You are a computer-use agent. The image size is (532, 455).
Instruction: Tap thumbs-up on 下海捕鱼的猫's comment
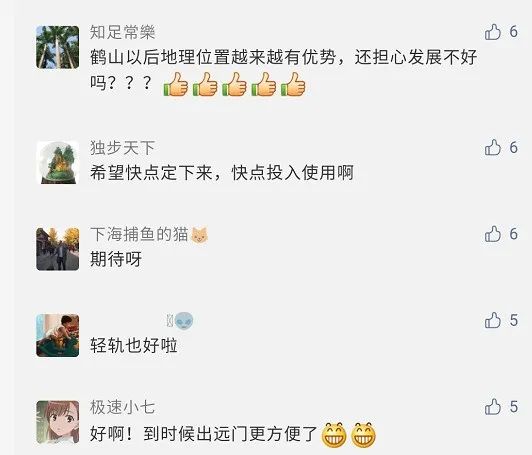[493, 234]
